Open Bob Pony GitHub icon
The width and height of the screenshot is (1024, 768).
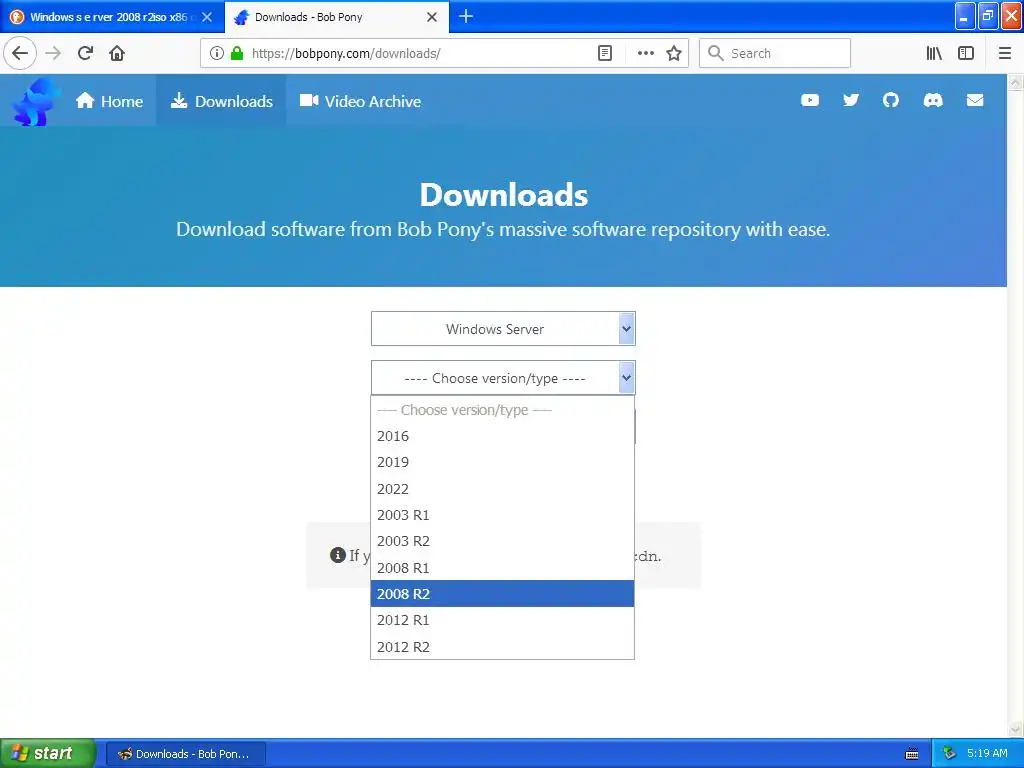891,100
